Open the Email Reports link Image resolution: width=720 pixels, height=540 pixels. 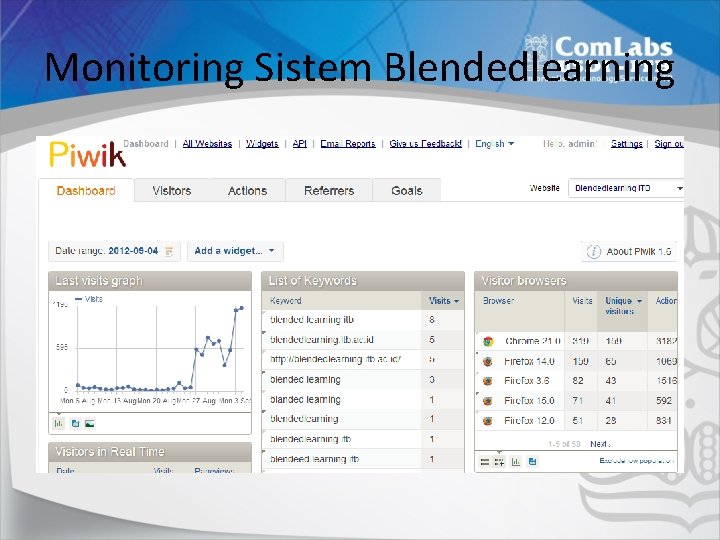tap(348, 144)
